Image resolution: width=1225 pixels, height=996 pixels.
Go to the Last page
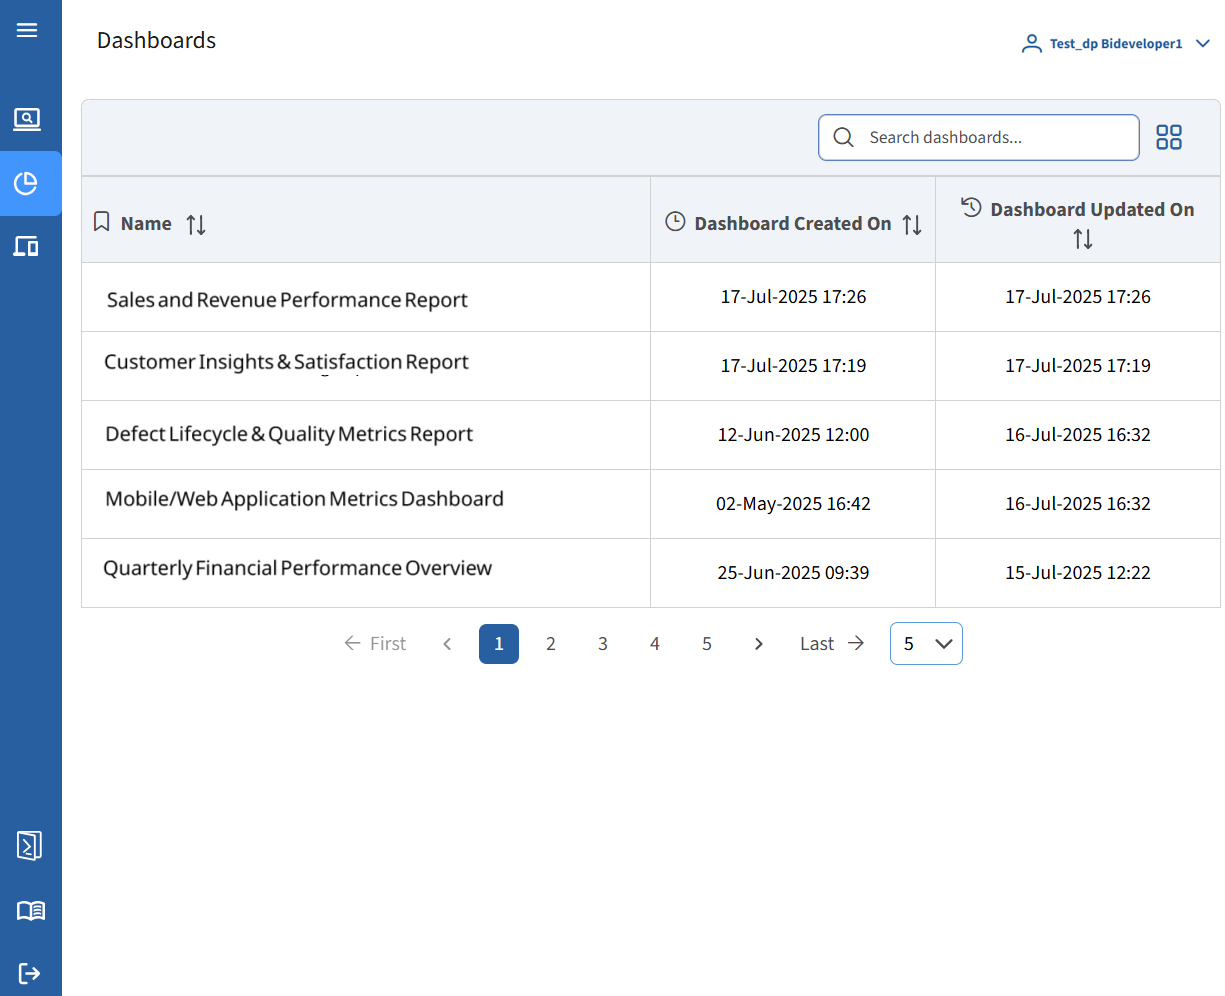tap(831, 644)
